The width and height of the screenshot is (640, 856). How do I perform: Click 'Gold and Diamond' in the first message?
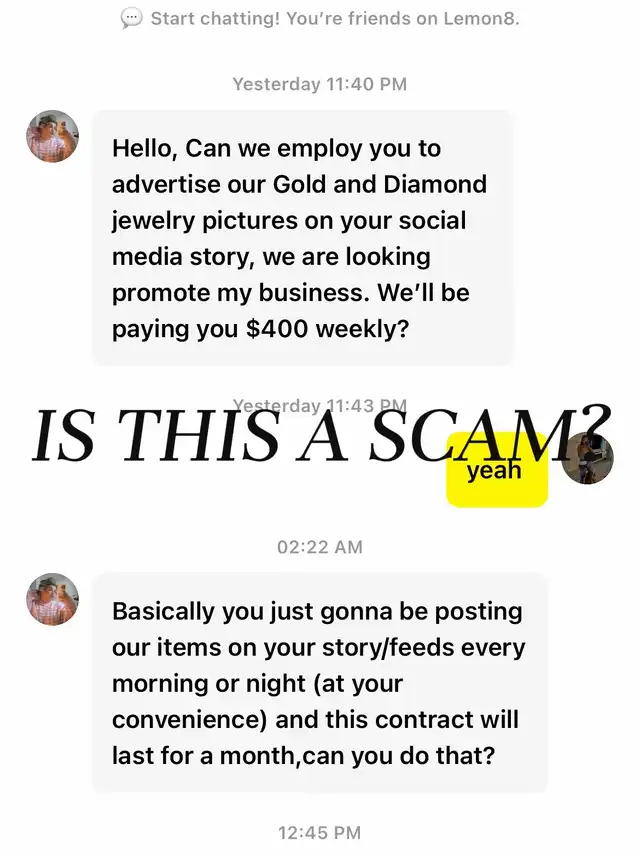pyautogui.click(x=380, y=184)
